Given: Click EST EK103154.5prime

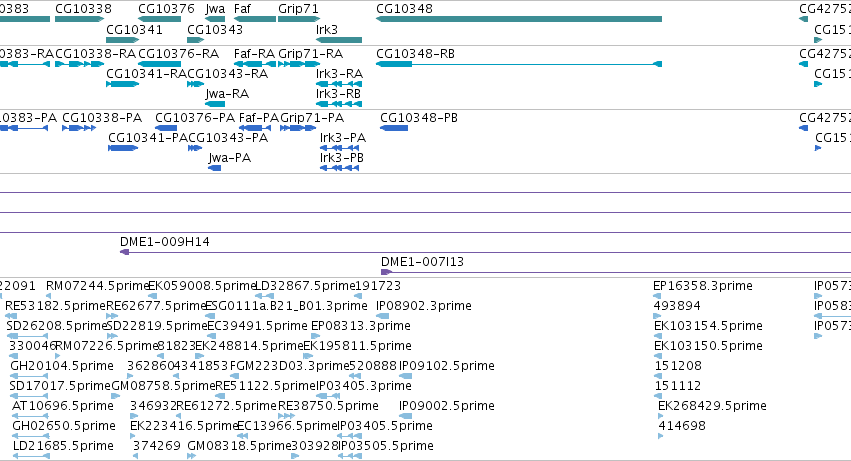Looking at the screenshot, I should tap(708, 326).
